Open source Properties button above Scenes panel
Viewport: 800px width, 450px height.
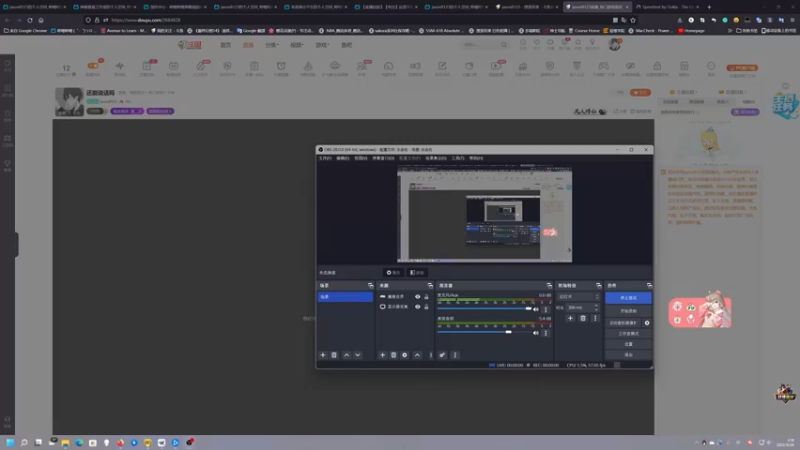pyautogui.click(x=392, y=272)
